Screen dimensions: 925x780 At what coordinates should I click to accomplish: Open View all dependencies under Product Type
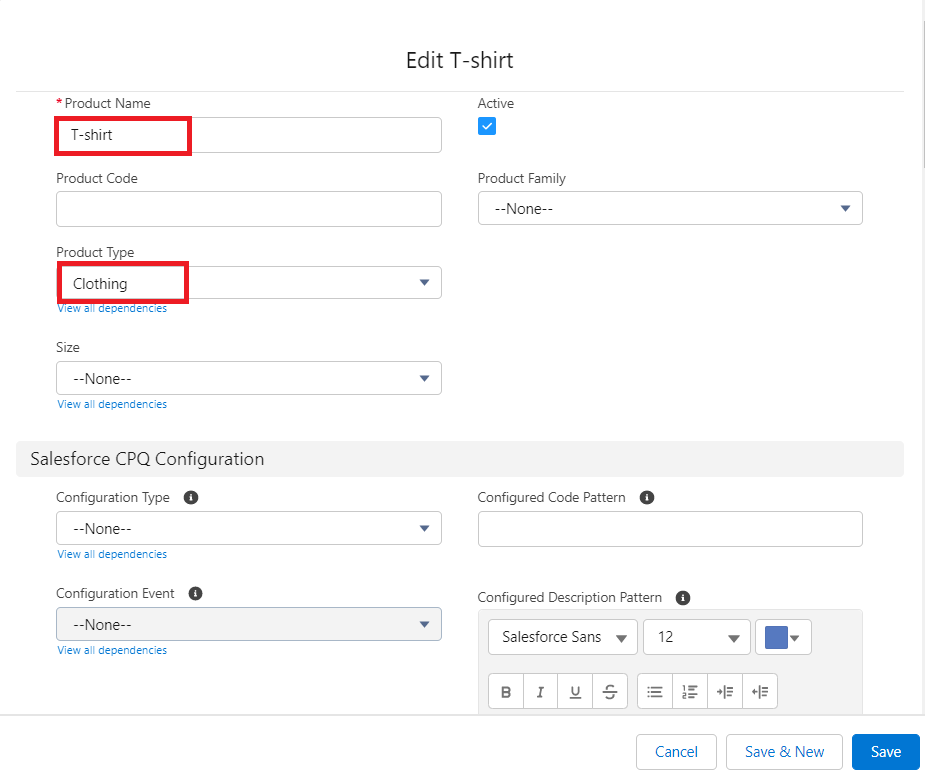[x=112, y=309]
